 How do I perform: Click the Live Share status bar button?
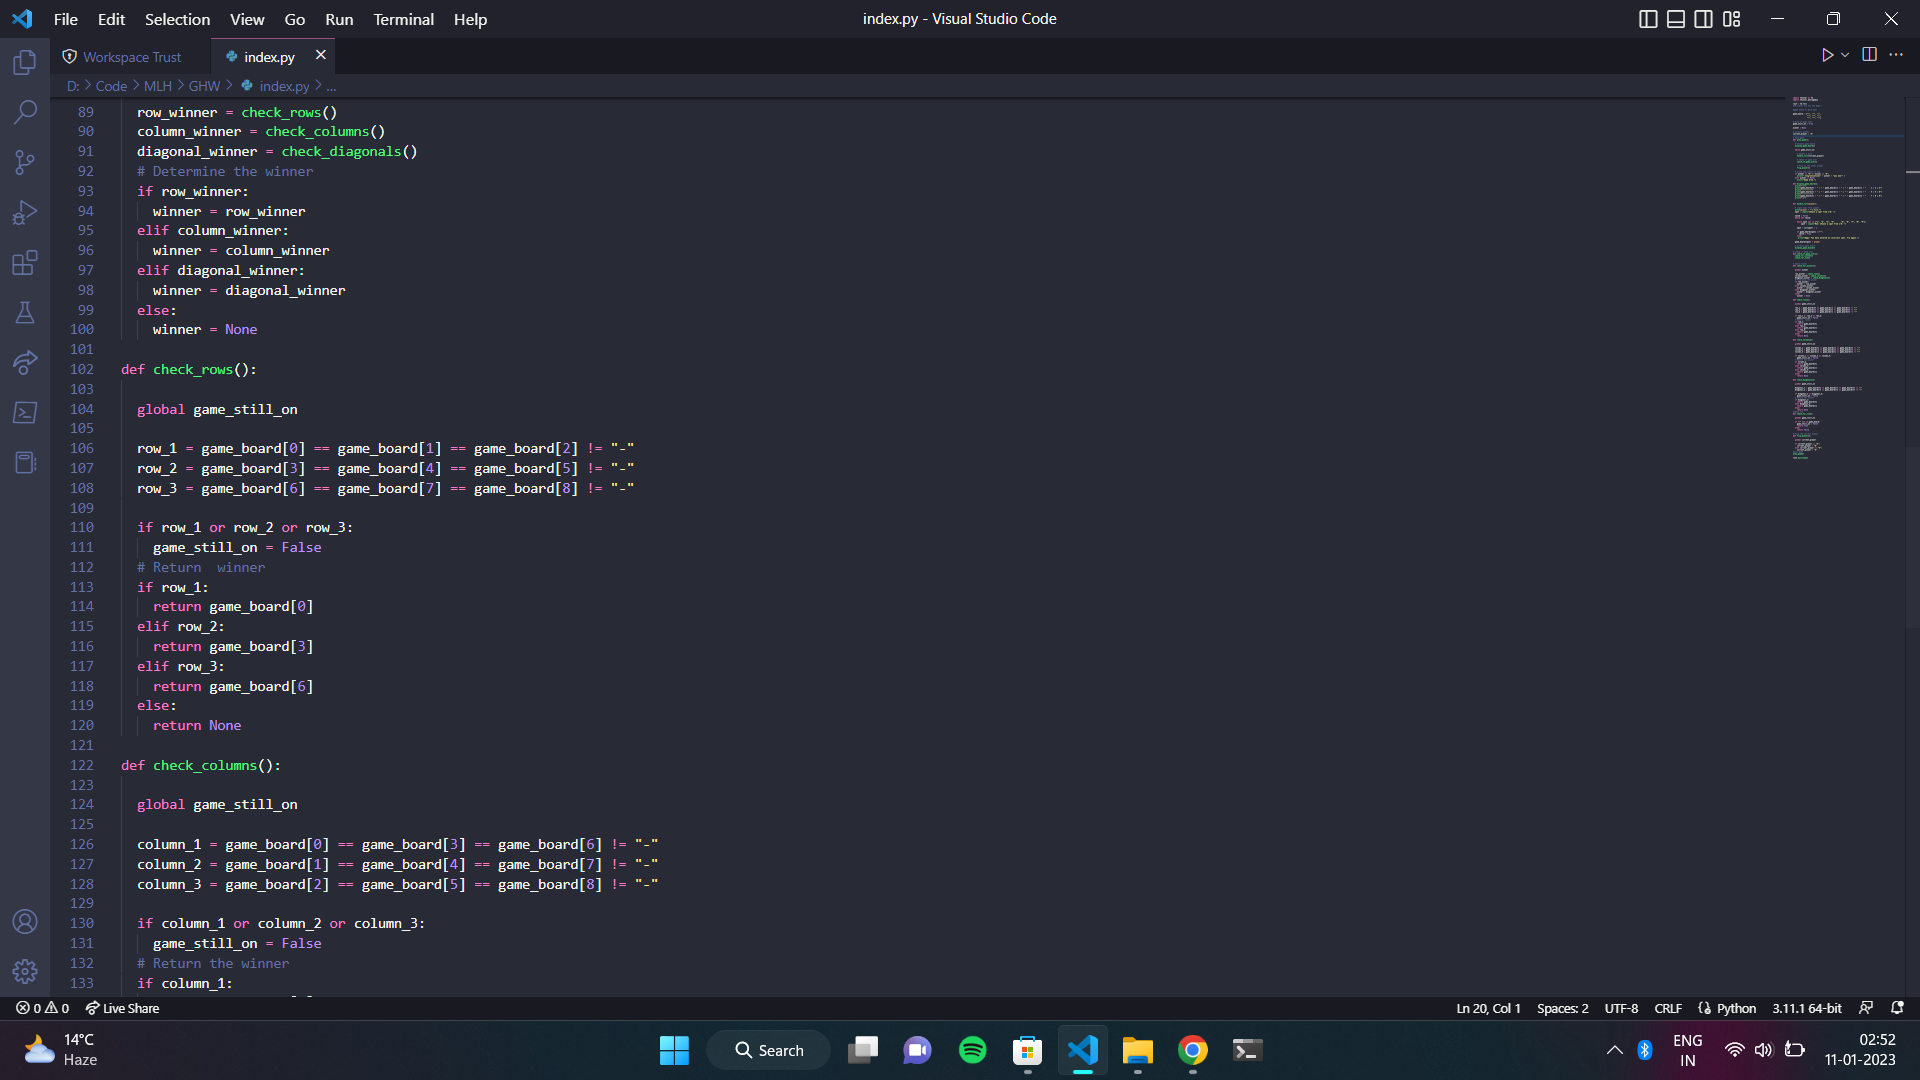[x=122, y=1008]
